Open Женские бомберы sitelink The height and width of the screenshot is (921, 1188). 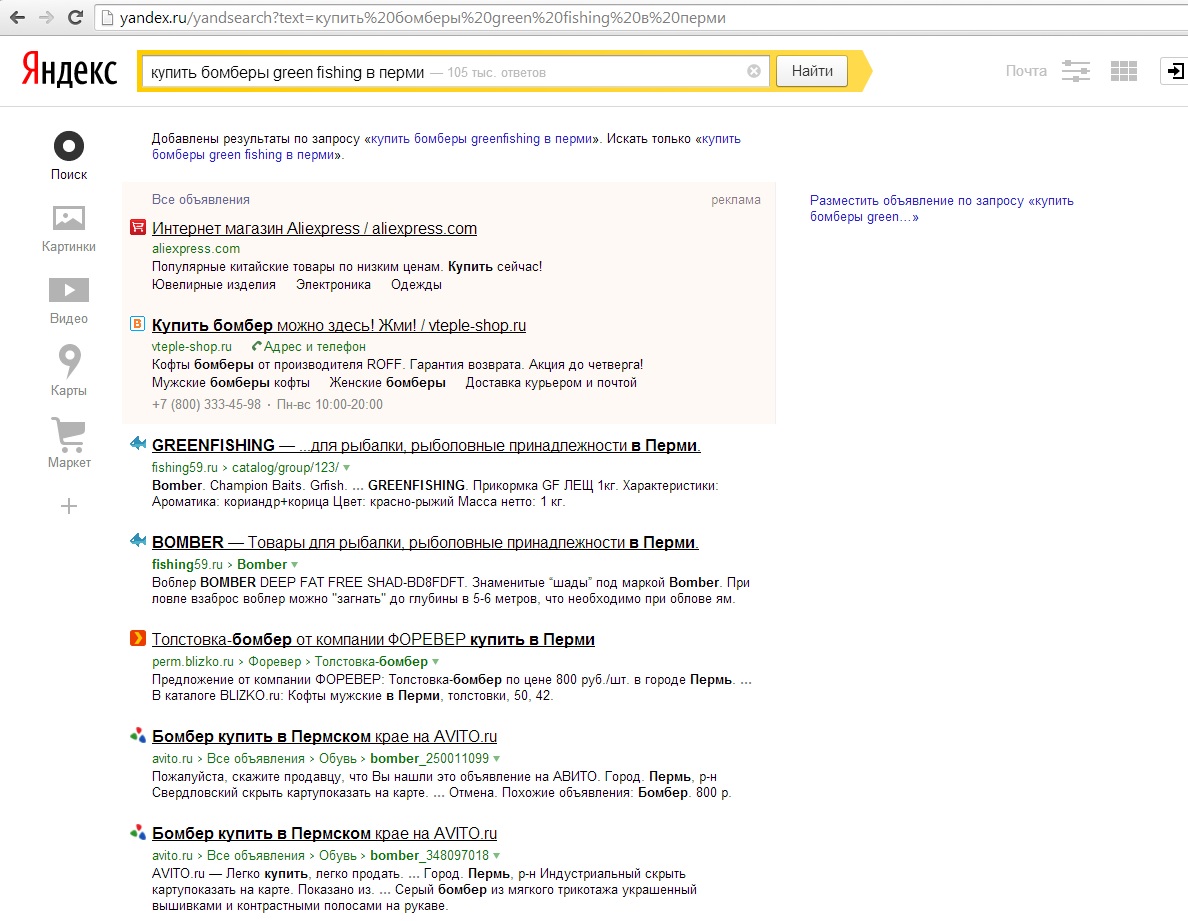387,383
